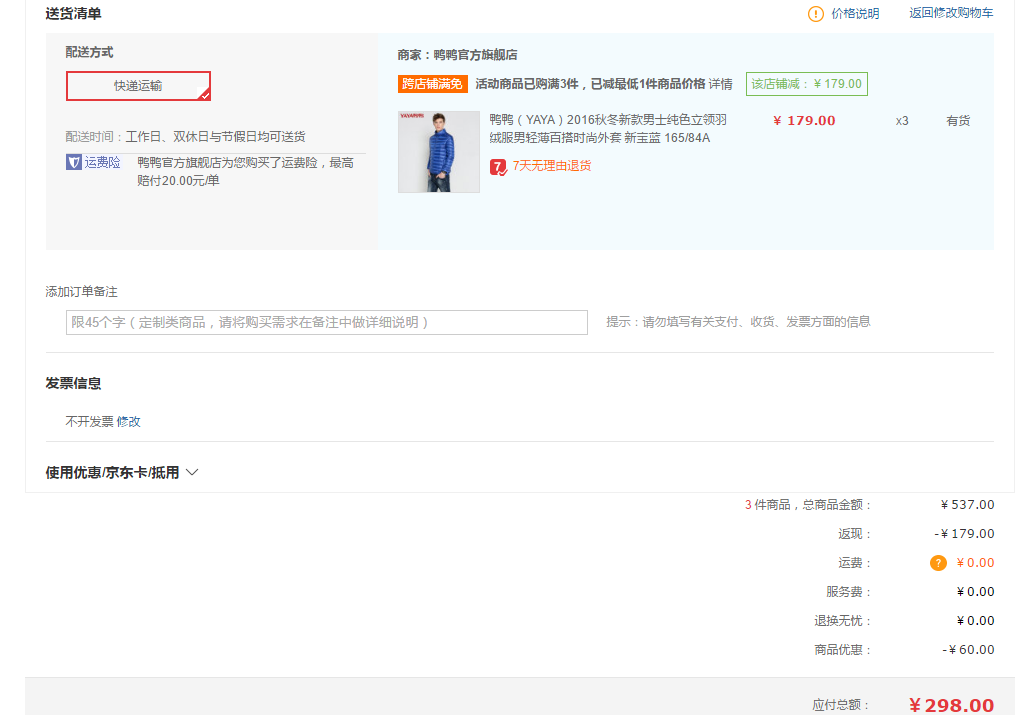Image resolution: width=1032 pixels, height=715 pixels.
Task: Click 修改 next to 不开发票
Action: tap(128, 421)
